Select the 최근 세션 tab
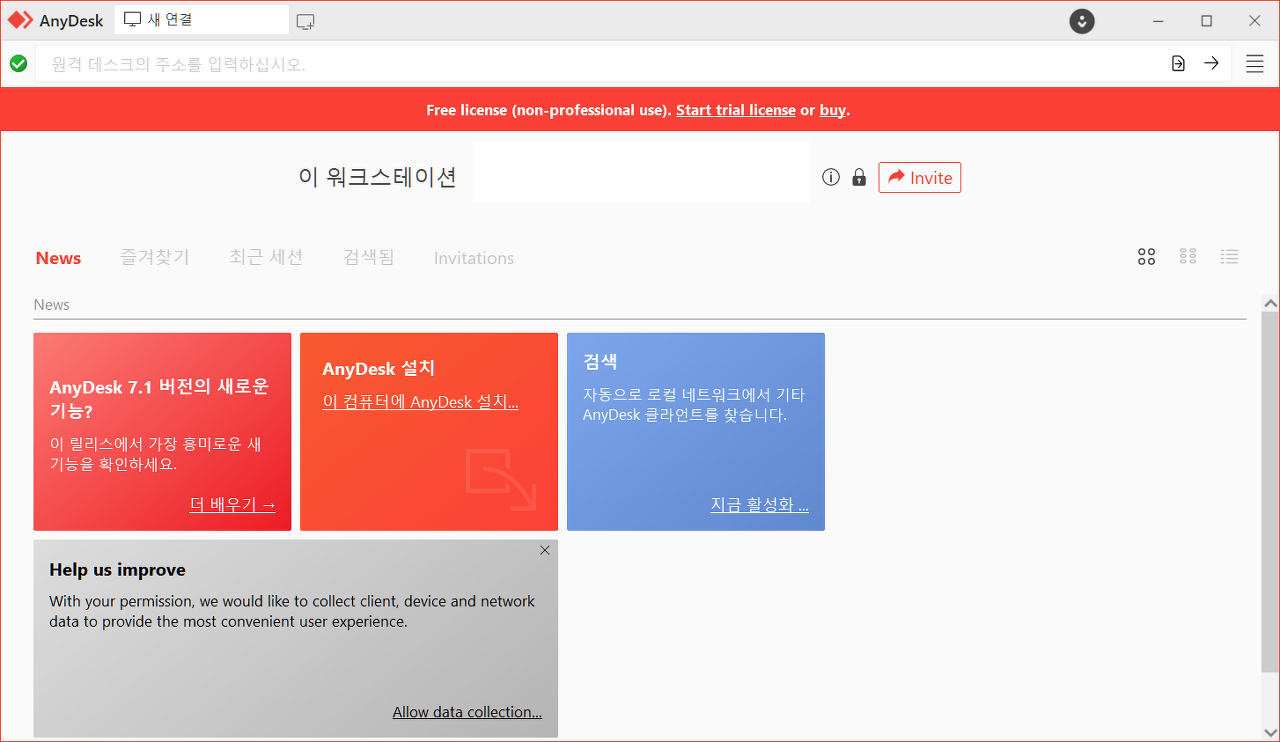 click(x=266, y=257)
